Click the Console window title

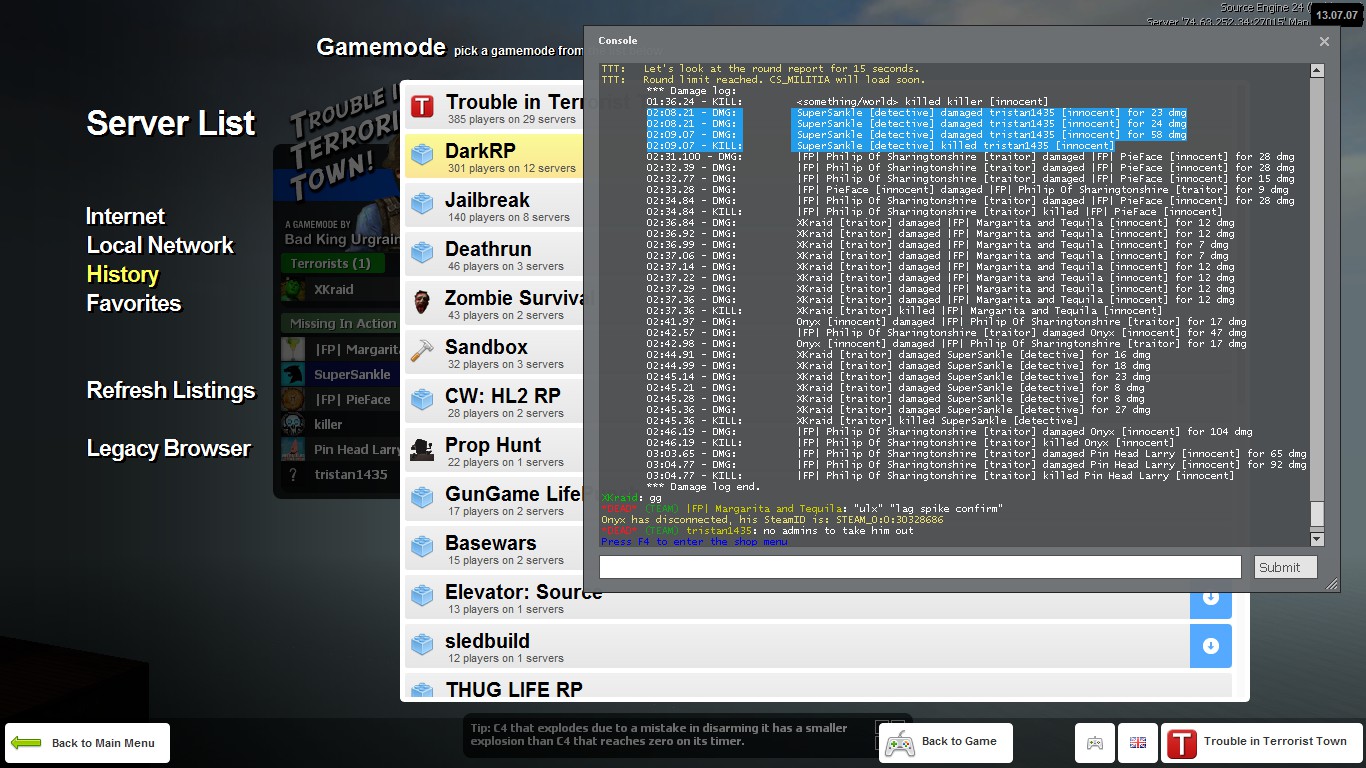pos(617,41)
